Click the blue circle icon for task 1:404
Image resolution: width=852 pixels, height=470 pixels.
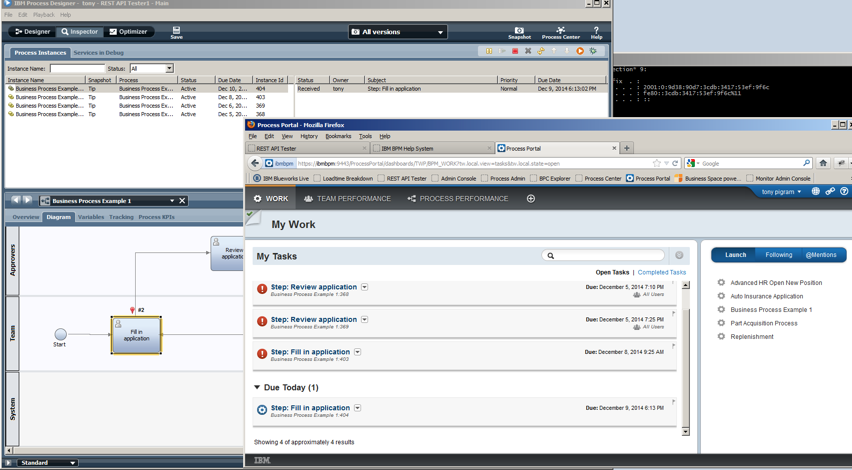pyautogui.click(x=262, y=410)
